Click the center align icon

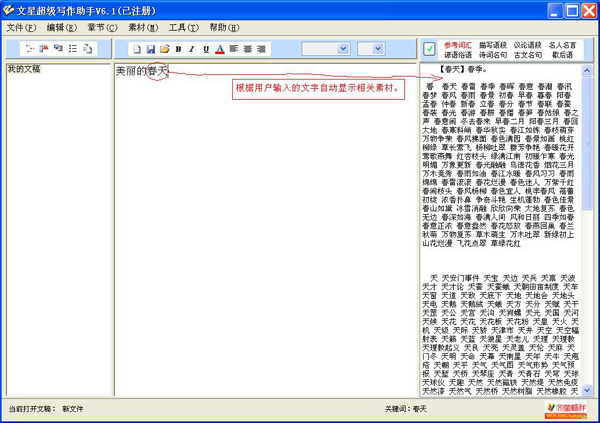[x=247, y=49]
